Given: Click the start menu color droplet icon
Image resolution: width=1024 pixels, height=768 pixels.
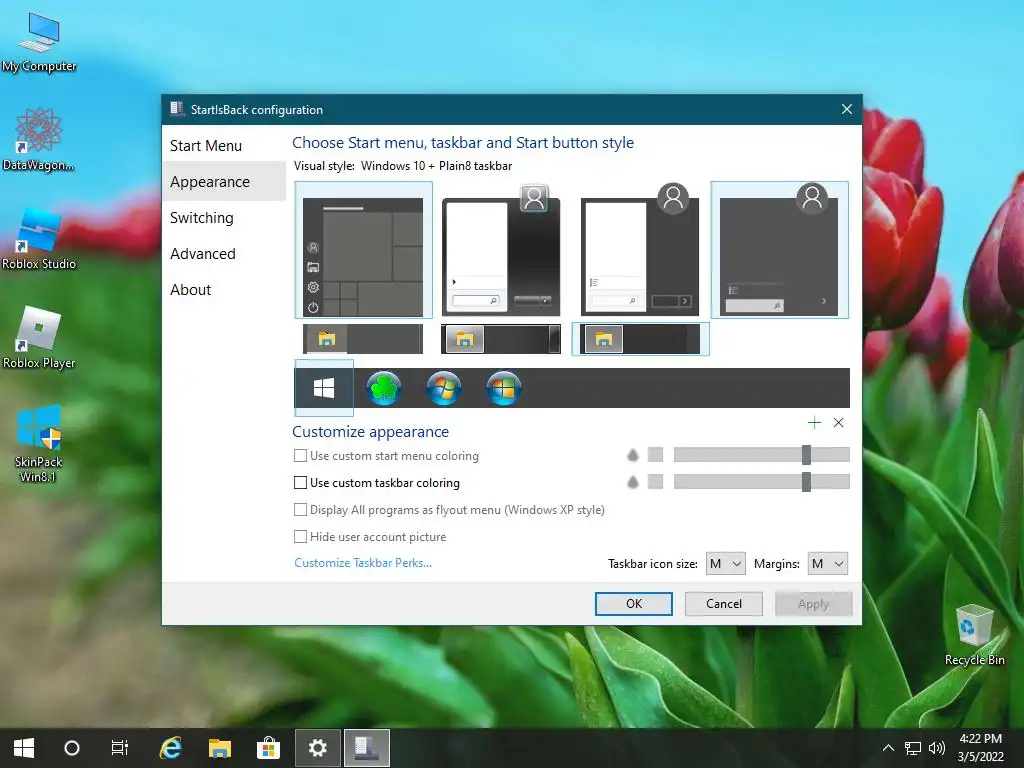Looking at the screenshot, I should [632, 455].
